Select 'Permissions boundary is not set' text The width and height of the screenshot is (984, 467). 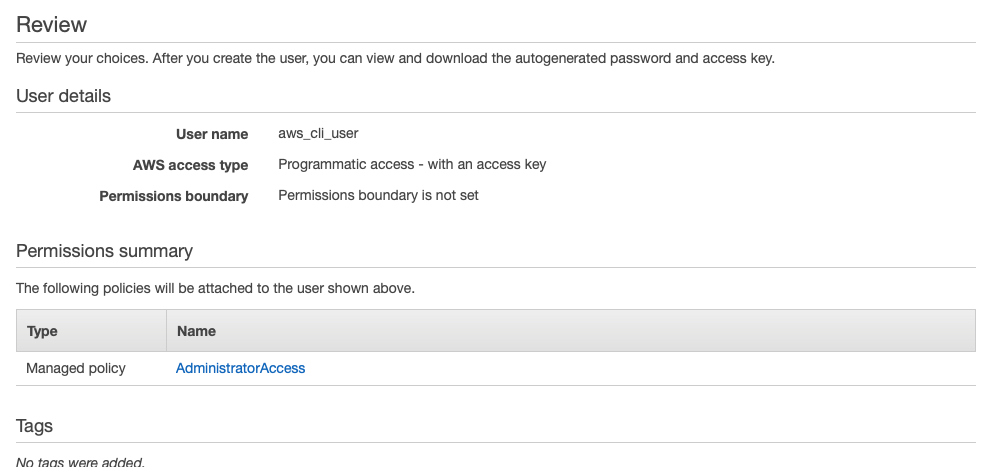tap(378, 195)
